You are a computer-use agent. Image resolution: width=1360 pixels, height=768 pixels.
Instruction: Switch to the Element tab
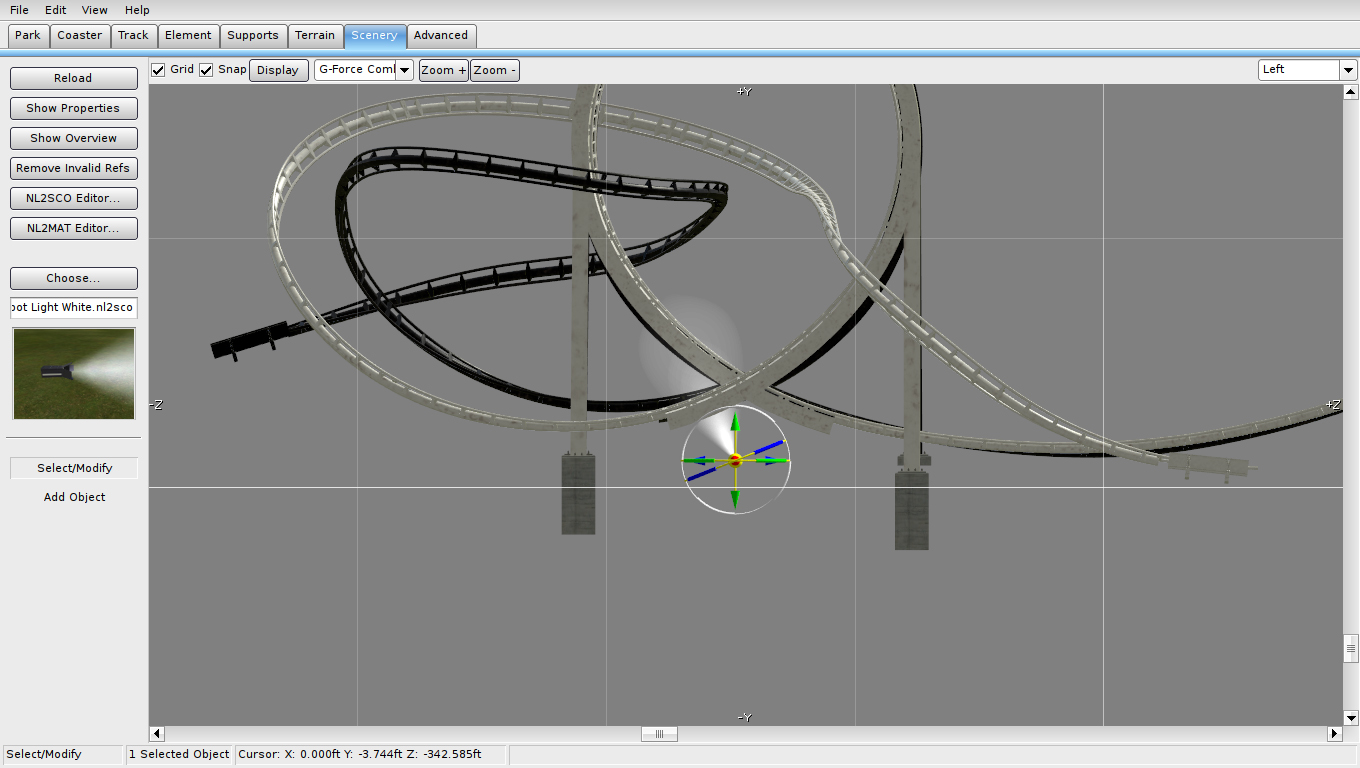188,35
